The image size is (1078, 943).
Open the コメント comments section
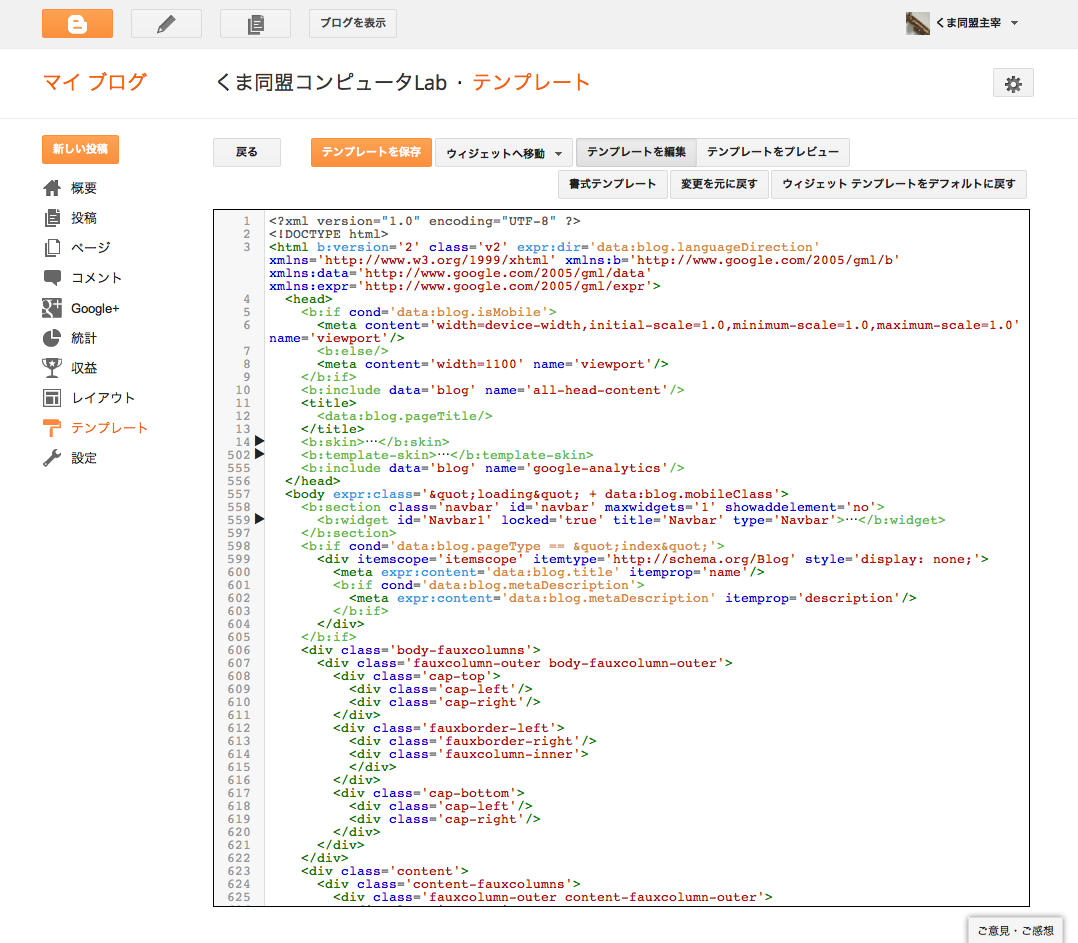[x=97, y=278]
